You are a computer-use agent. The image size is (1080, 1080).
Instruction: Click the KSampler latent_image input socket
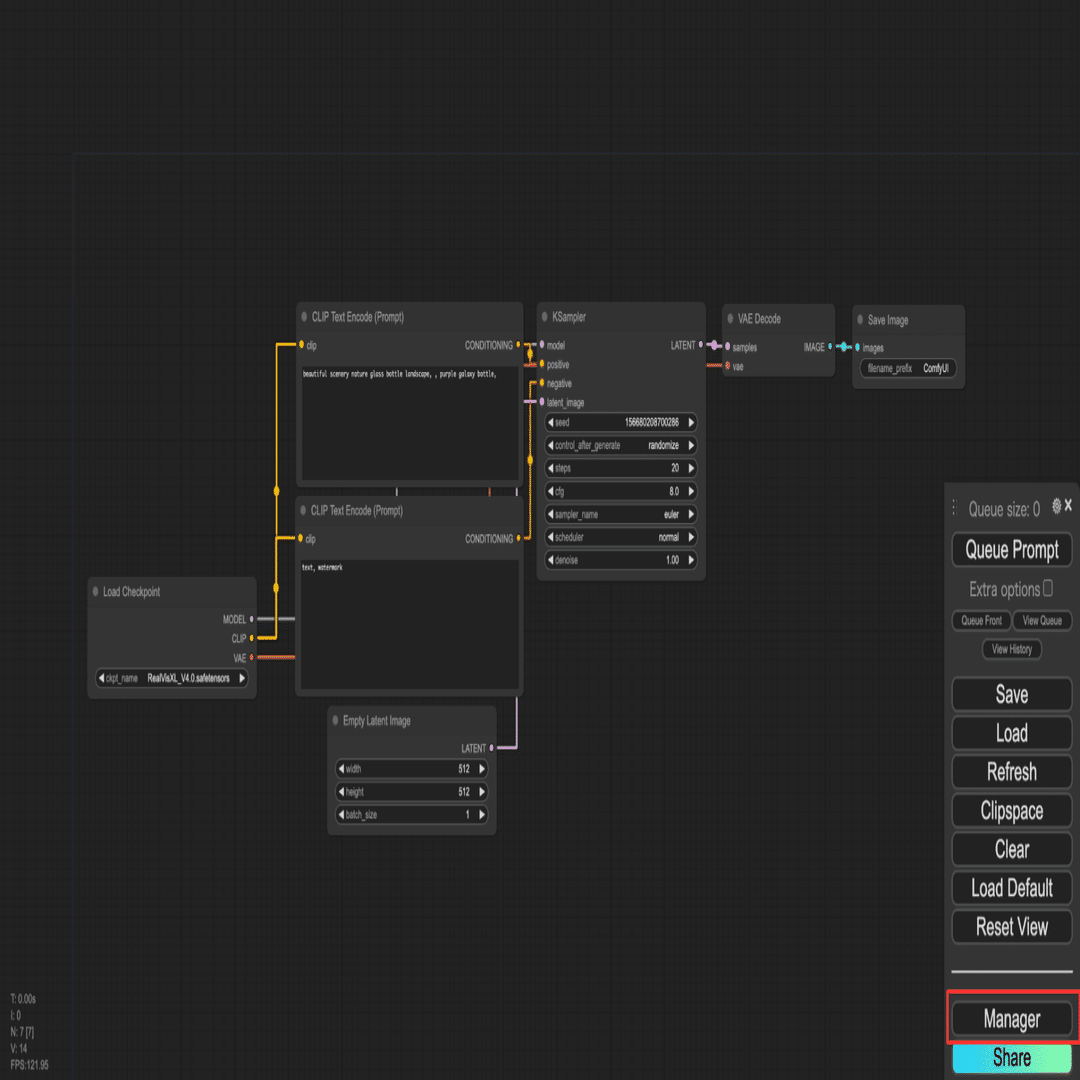[x=542, y=402]
